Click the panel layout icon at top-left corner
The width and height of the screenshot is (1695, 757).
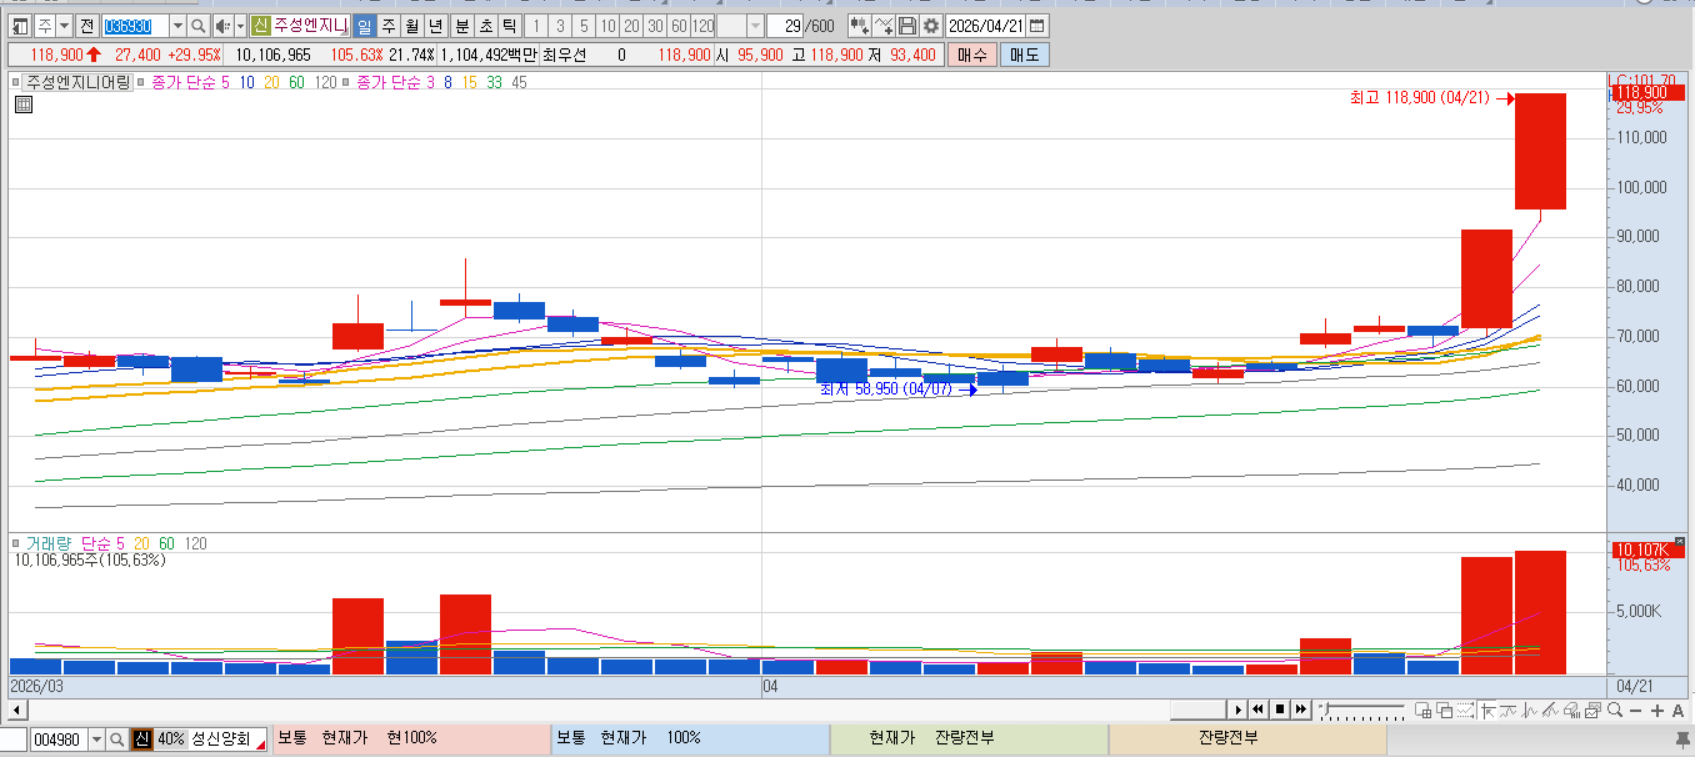pyautogui.click(x=20, y=26)
